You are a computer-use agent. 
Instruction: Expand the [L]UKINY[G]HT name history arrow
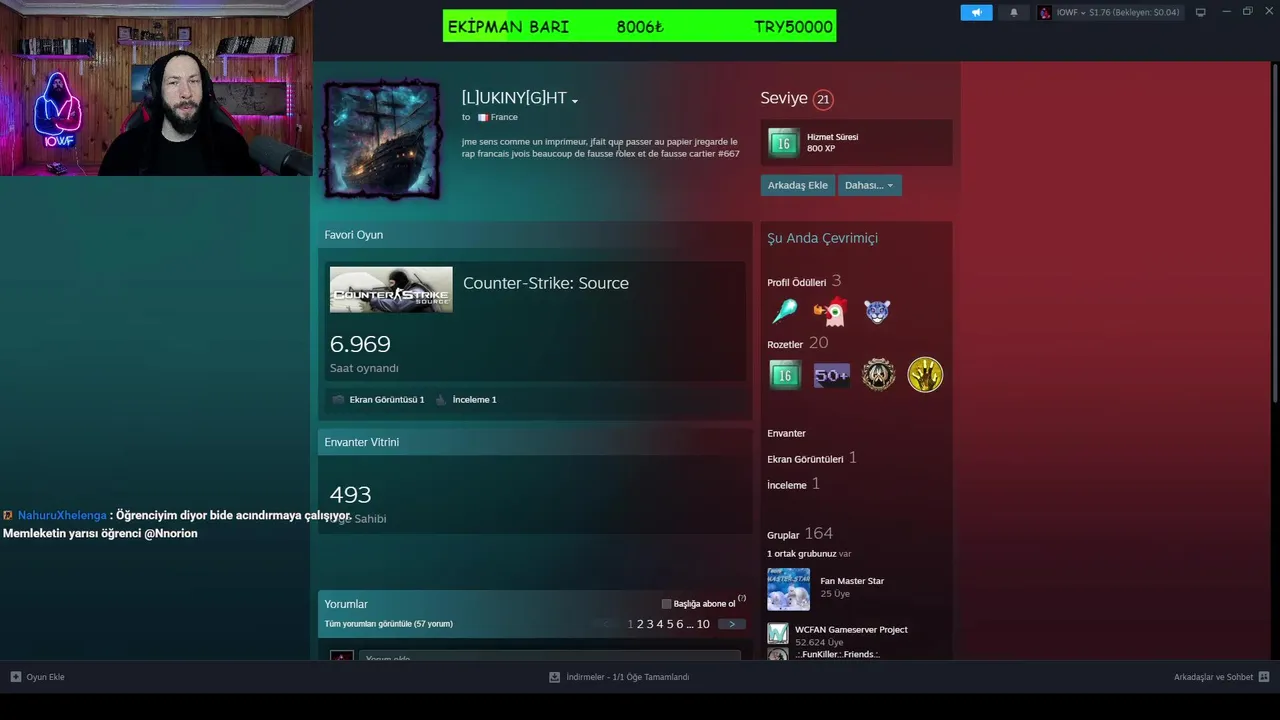point(575,100)
